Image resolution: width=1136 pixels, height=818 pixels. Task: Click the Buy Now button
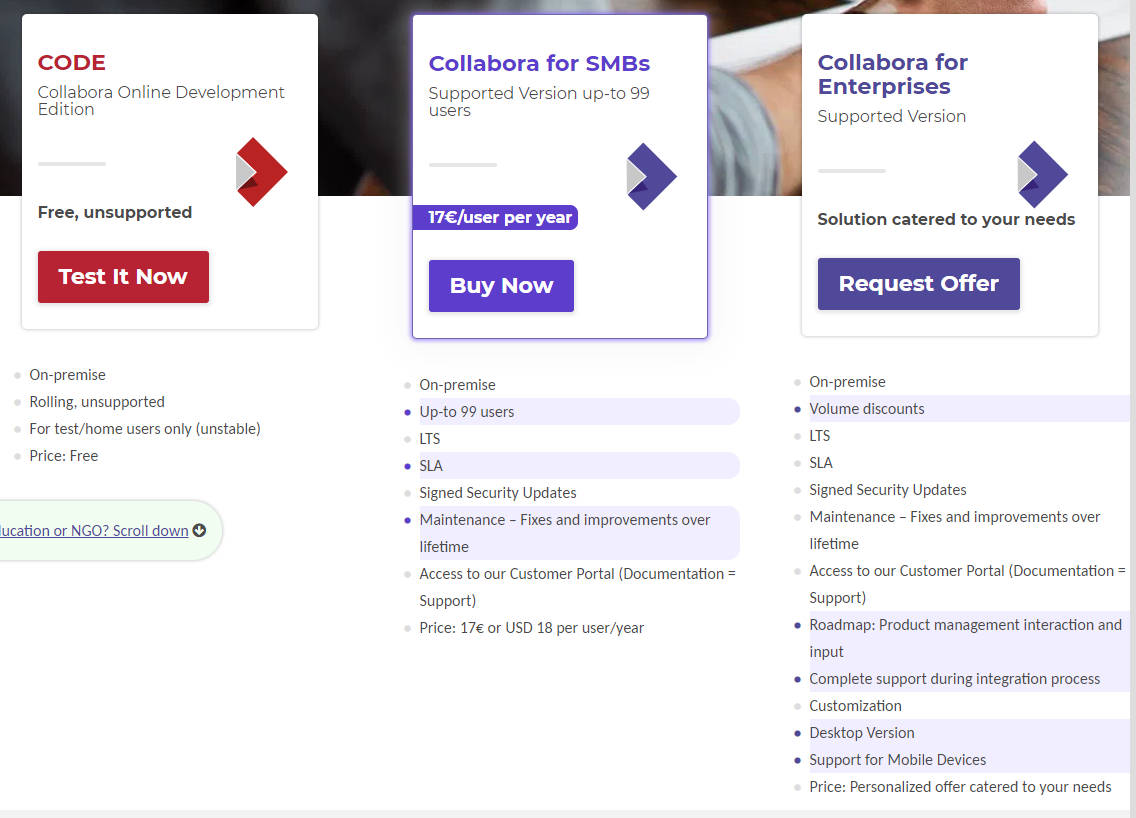[501, 286]
